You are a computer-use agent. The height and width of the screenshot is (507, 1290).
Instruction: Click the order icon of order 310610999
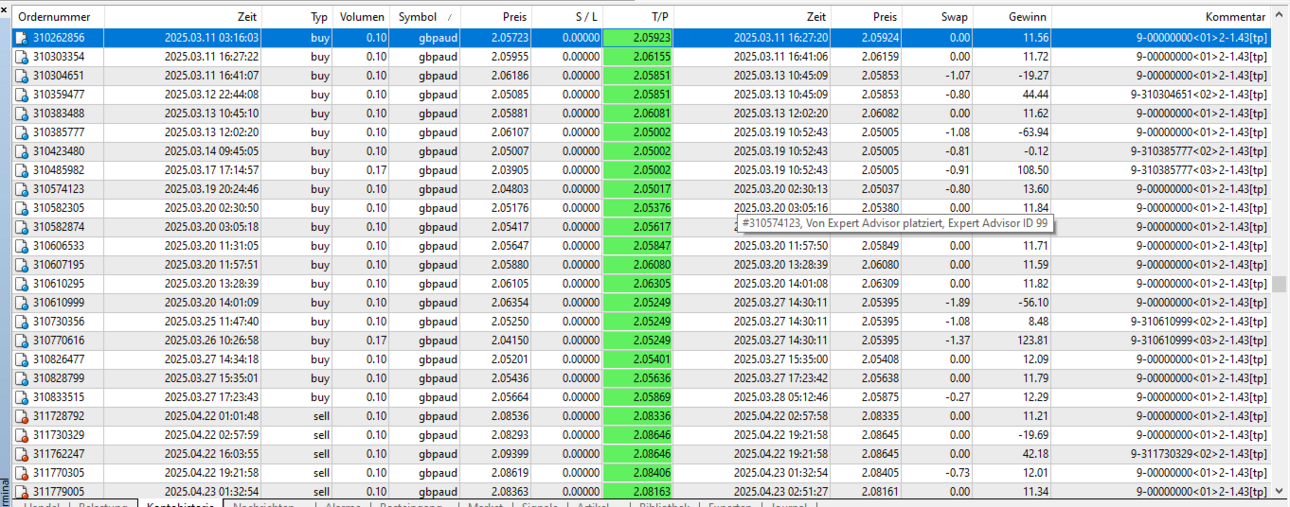(21, 303)
